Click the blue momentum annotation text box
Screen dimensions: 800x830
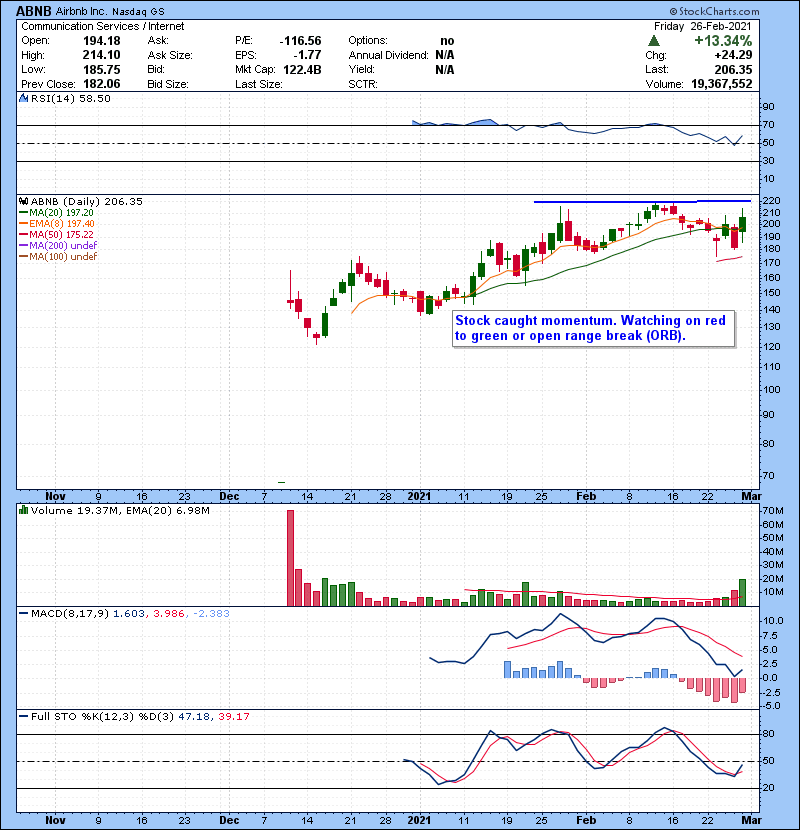tap(594, 328)
